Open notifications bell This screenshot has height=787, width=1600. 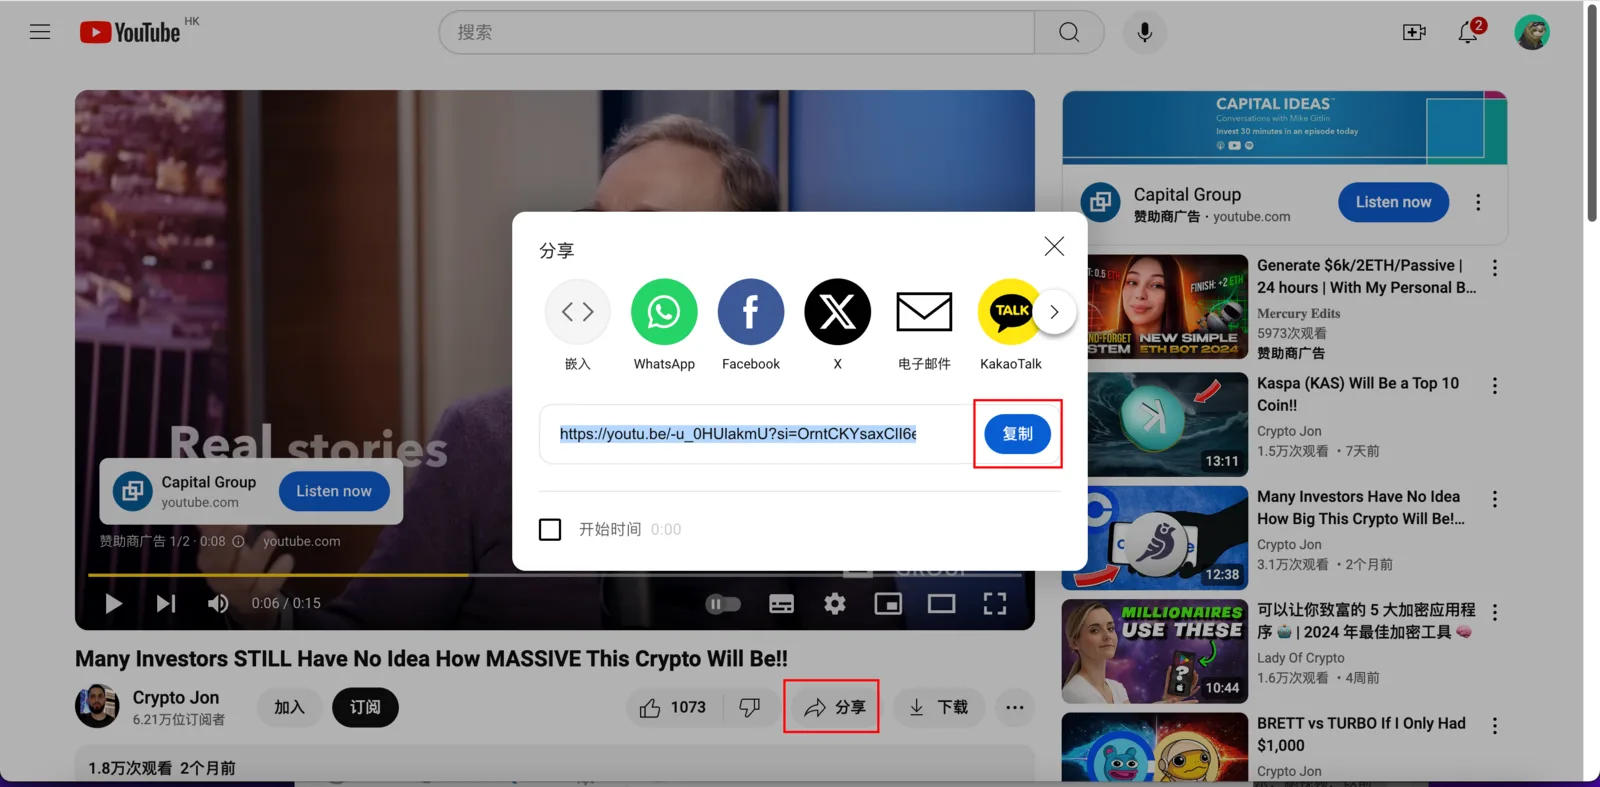point(1468,32)
